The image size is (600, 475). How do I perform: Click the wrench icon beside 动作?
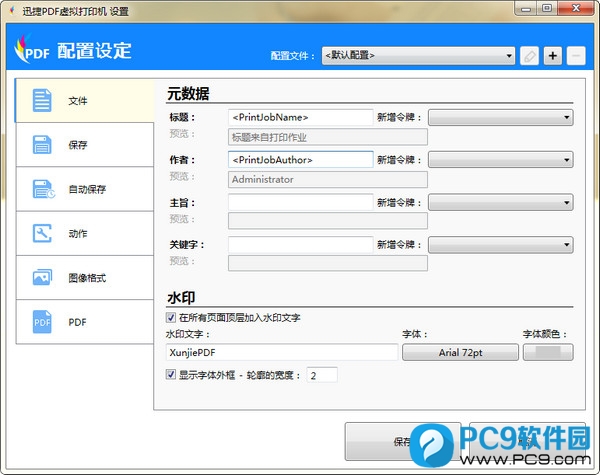point(42,233)
